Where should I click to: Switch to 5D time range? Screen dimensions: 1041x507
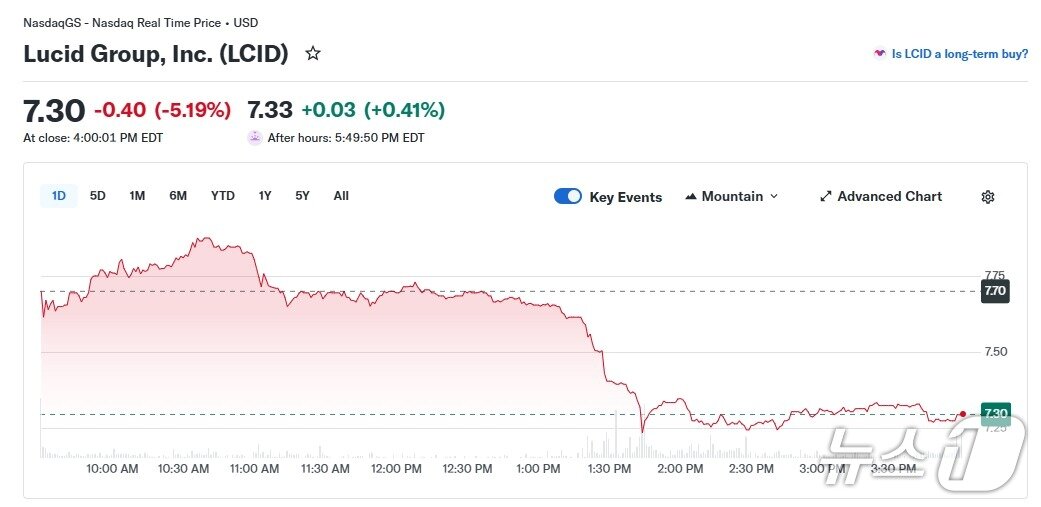pos(97,196)
